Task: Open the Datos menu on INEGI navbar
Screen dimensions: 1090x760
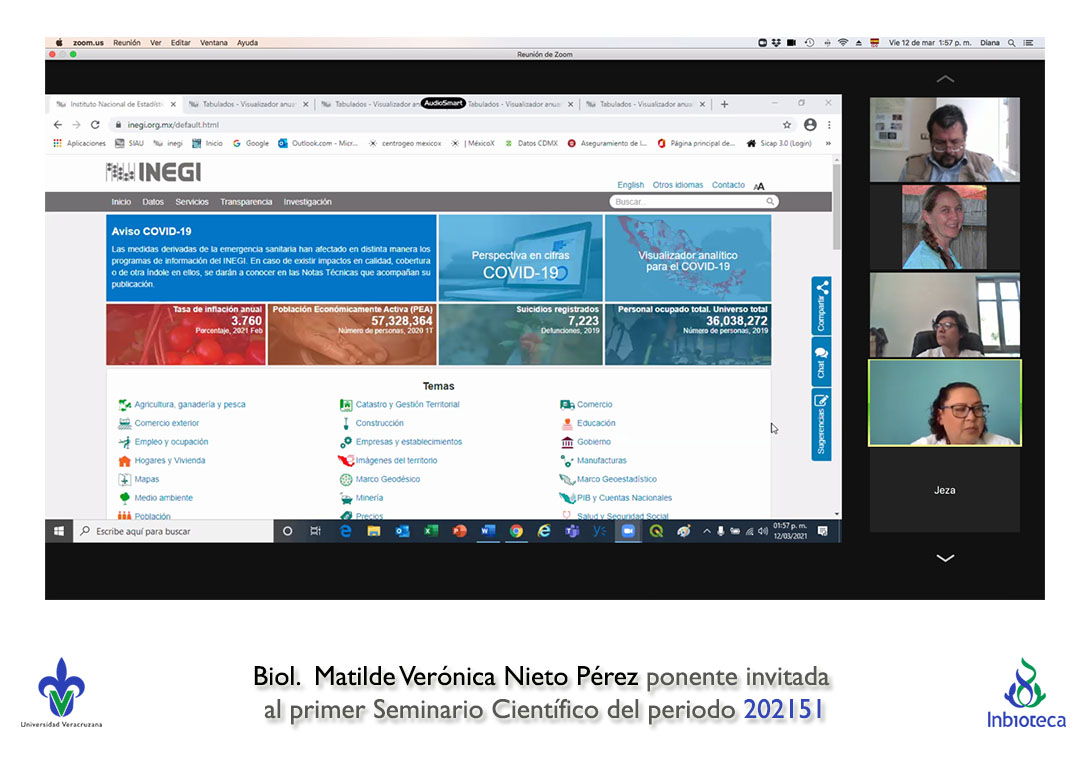Action: tap(153, 202)
